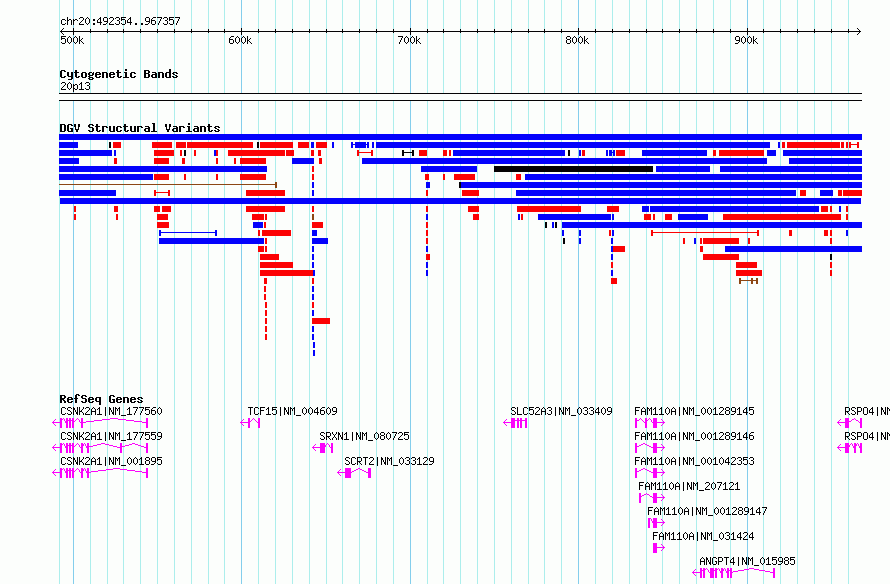Click the TCF15|NM_004609 gene label
890x584 pixels.
click(292, 411)
